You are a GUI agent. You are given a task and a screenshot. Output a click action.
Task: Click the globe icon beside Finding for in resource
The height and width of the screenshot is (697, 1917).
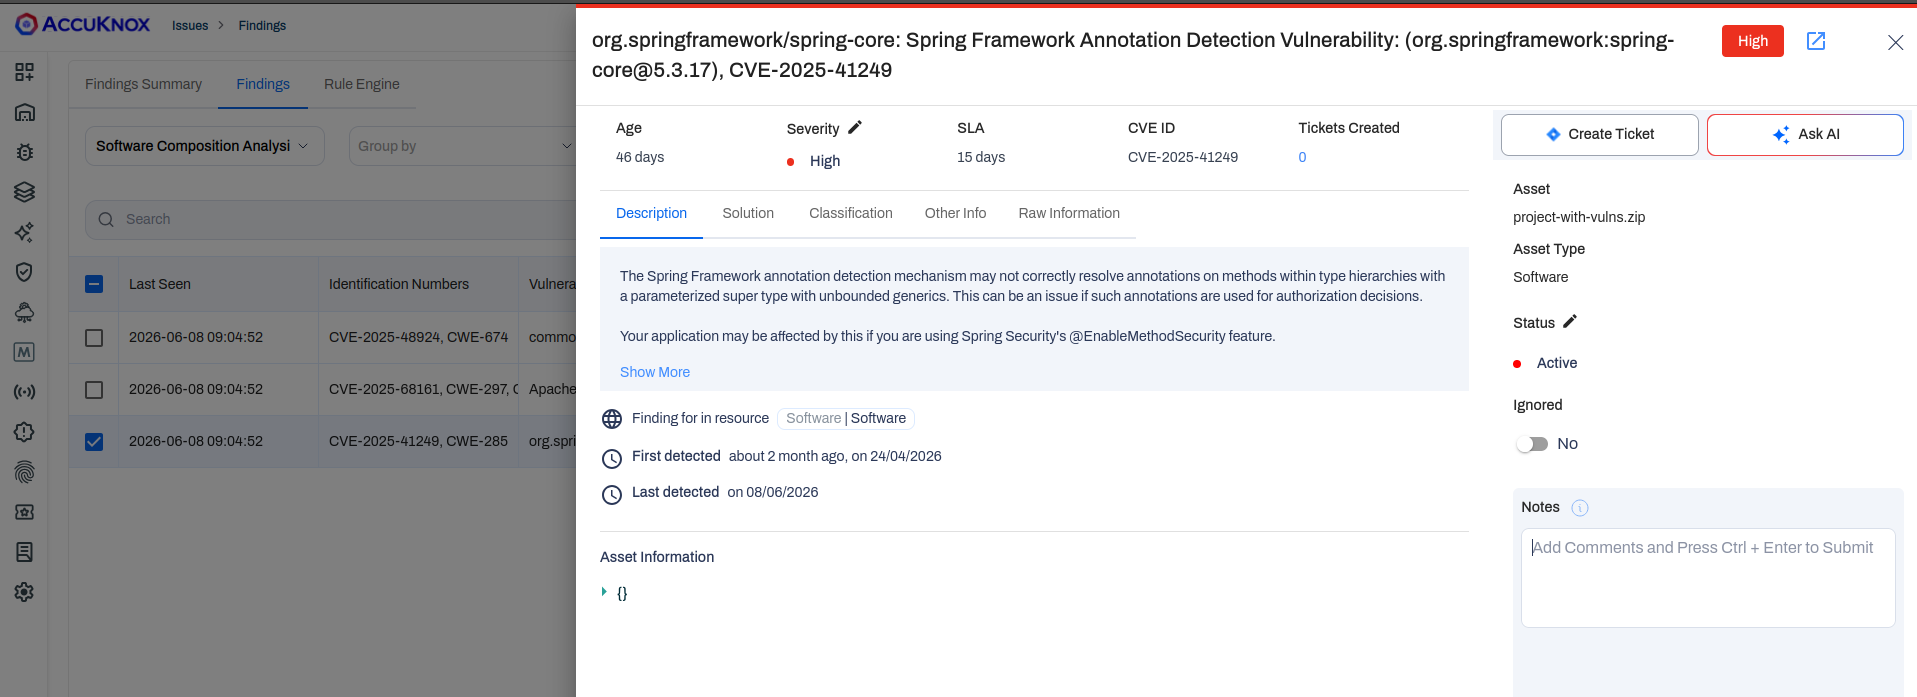coord(612,419)
